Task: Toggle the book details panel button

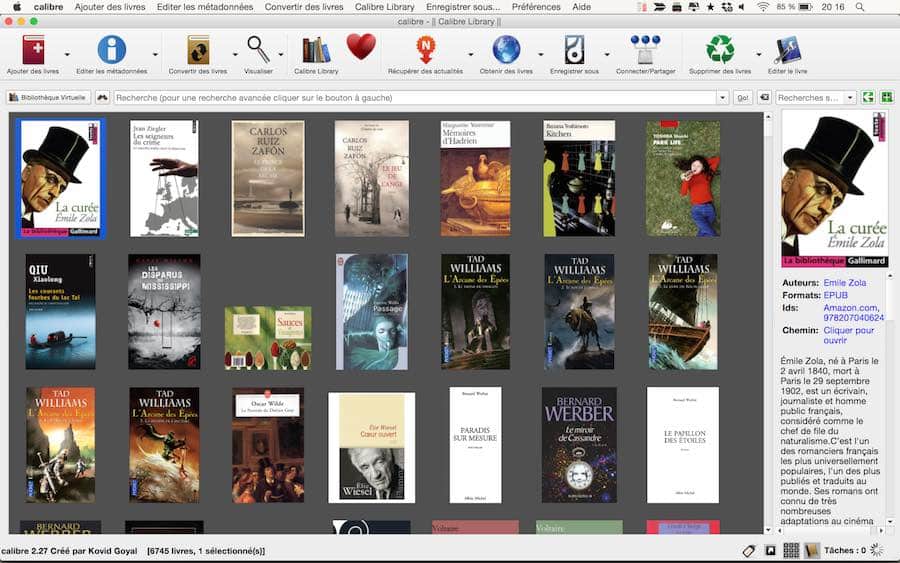Action: pyautogui.click(x=811, y=551)
